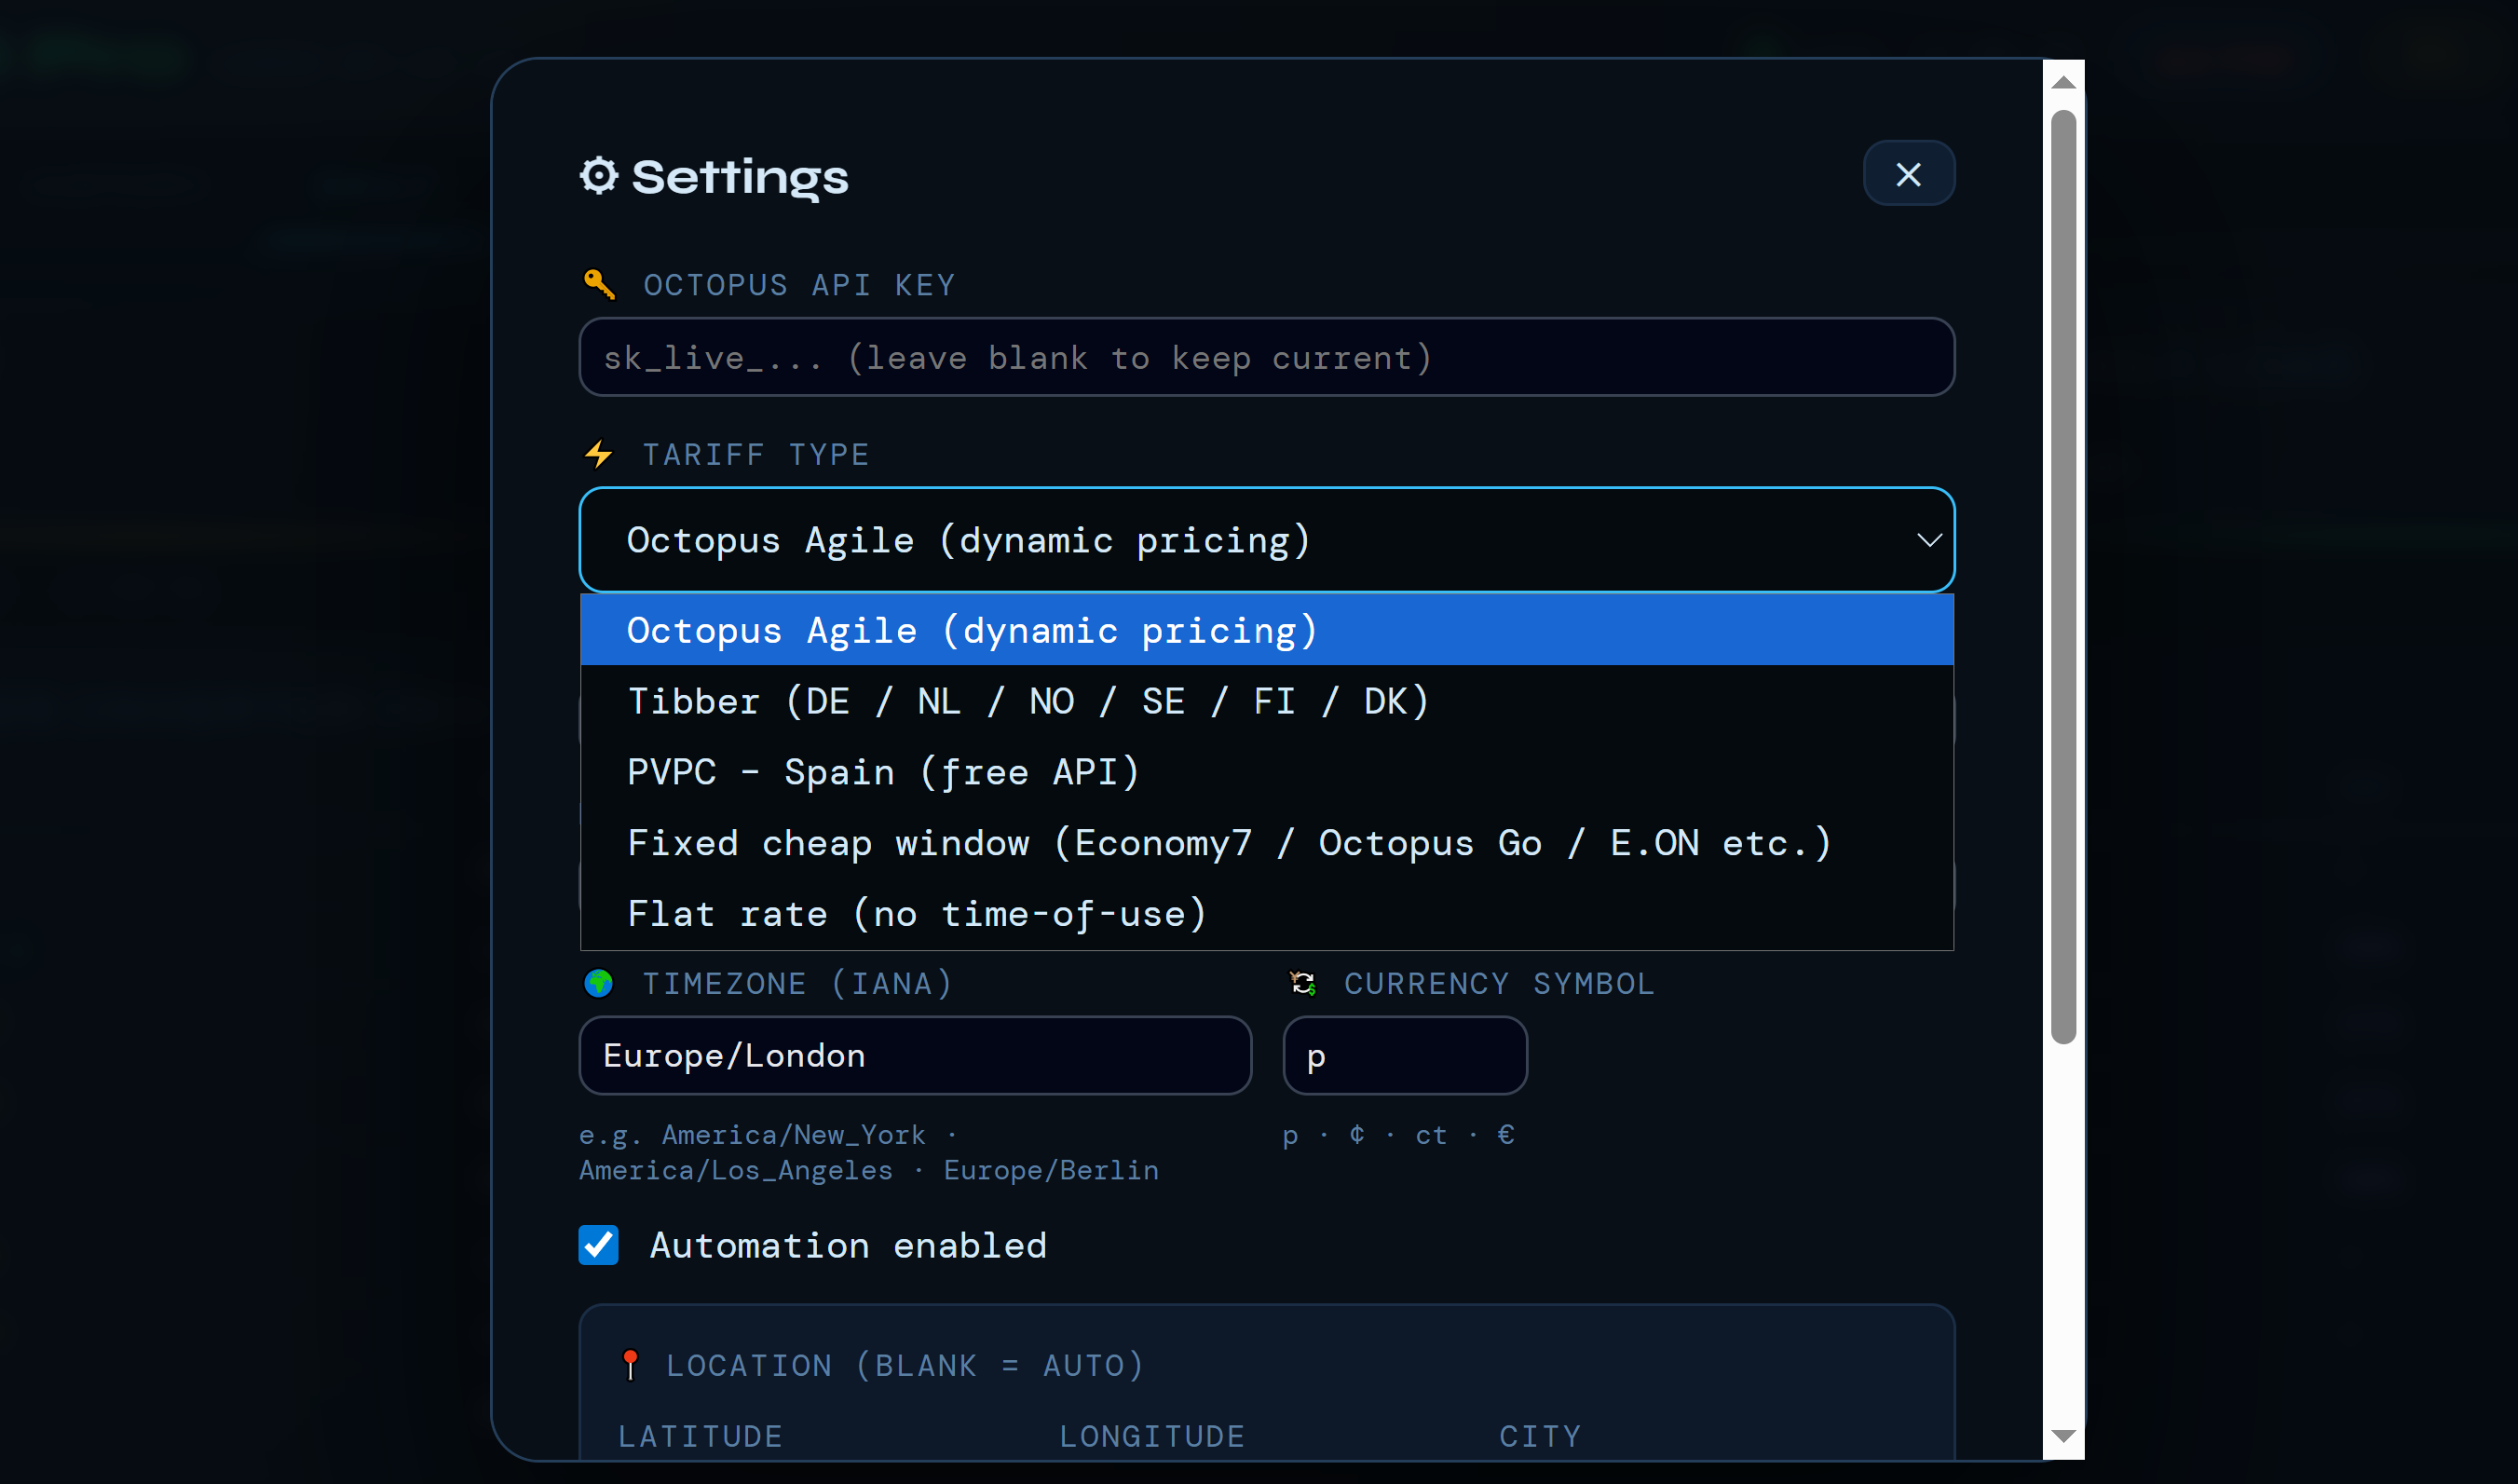Choose Fixed cheap window (Economy7) option
Screen dimensions: 2518x1484
(1266, 843)
